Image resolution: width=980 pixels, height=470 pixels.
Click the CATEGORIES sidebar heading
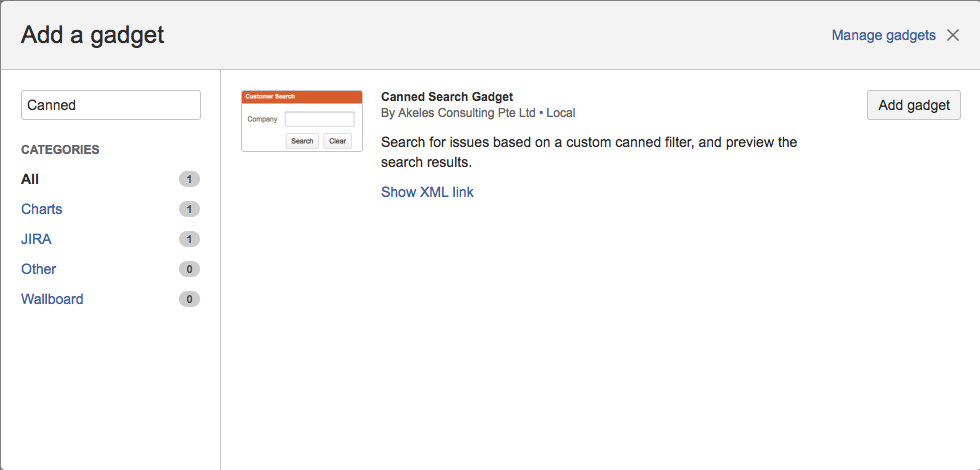point(60,150)
